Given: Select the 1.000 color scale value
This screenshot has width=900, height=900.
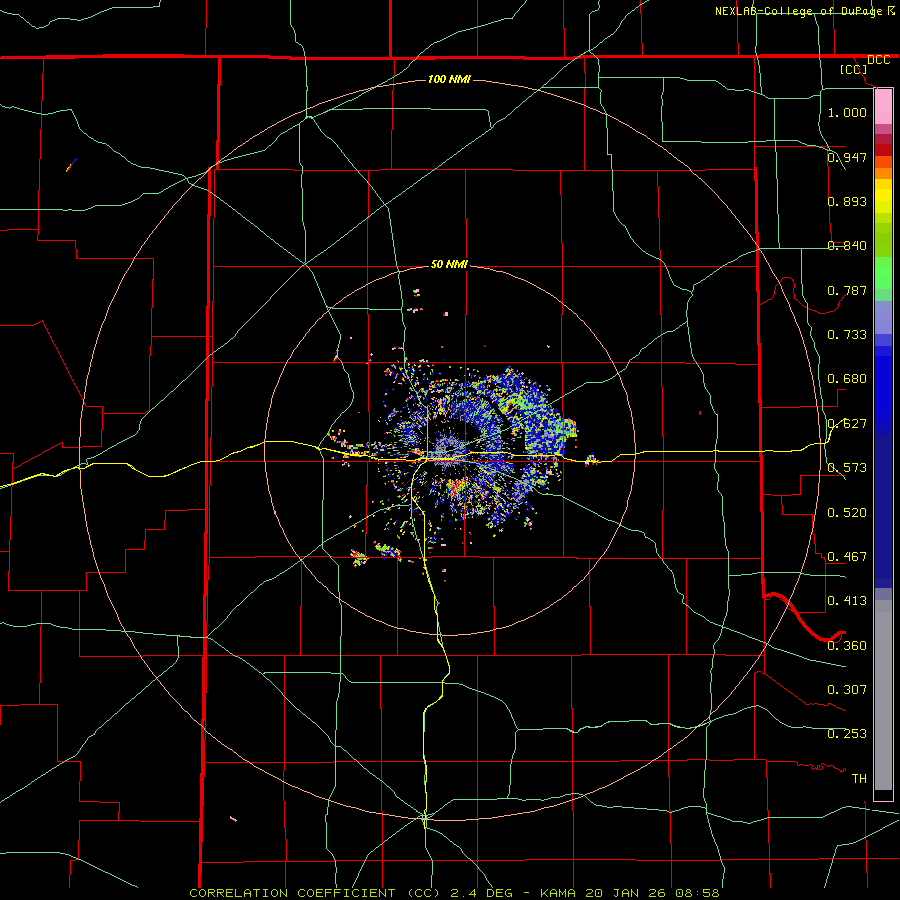Looking at the screenshot, I should point(847,112).
